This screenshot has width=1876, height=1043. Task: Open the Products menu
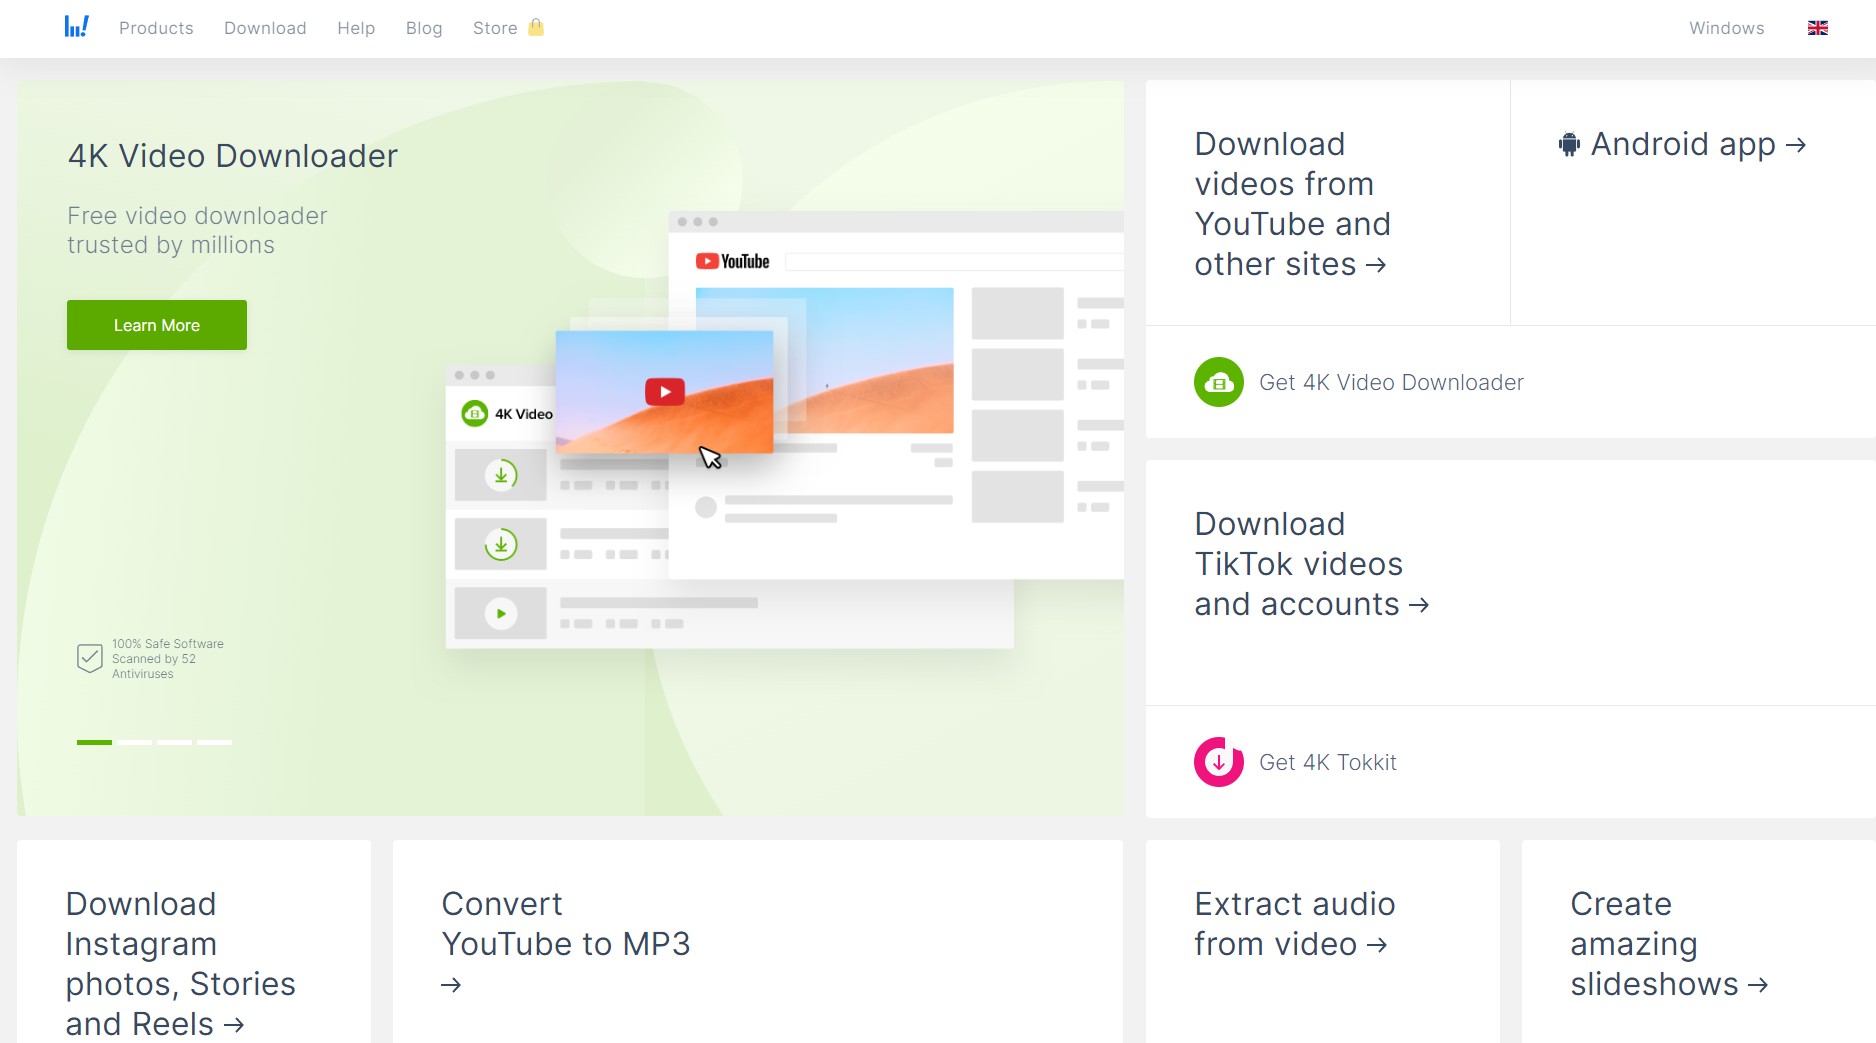(x=156, y=28)
